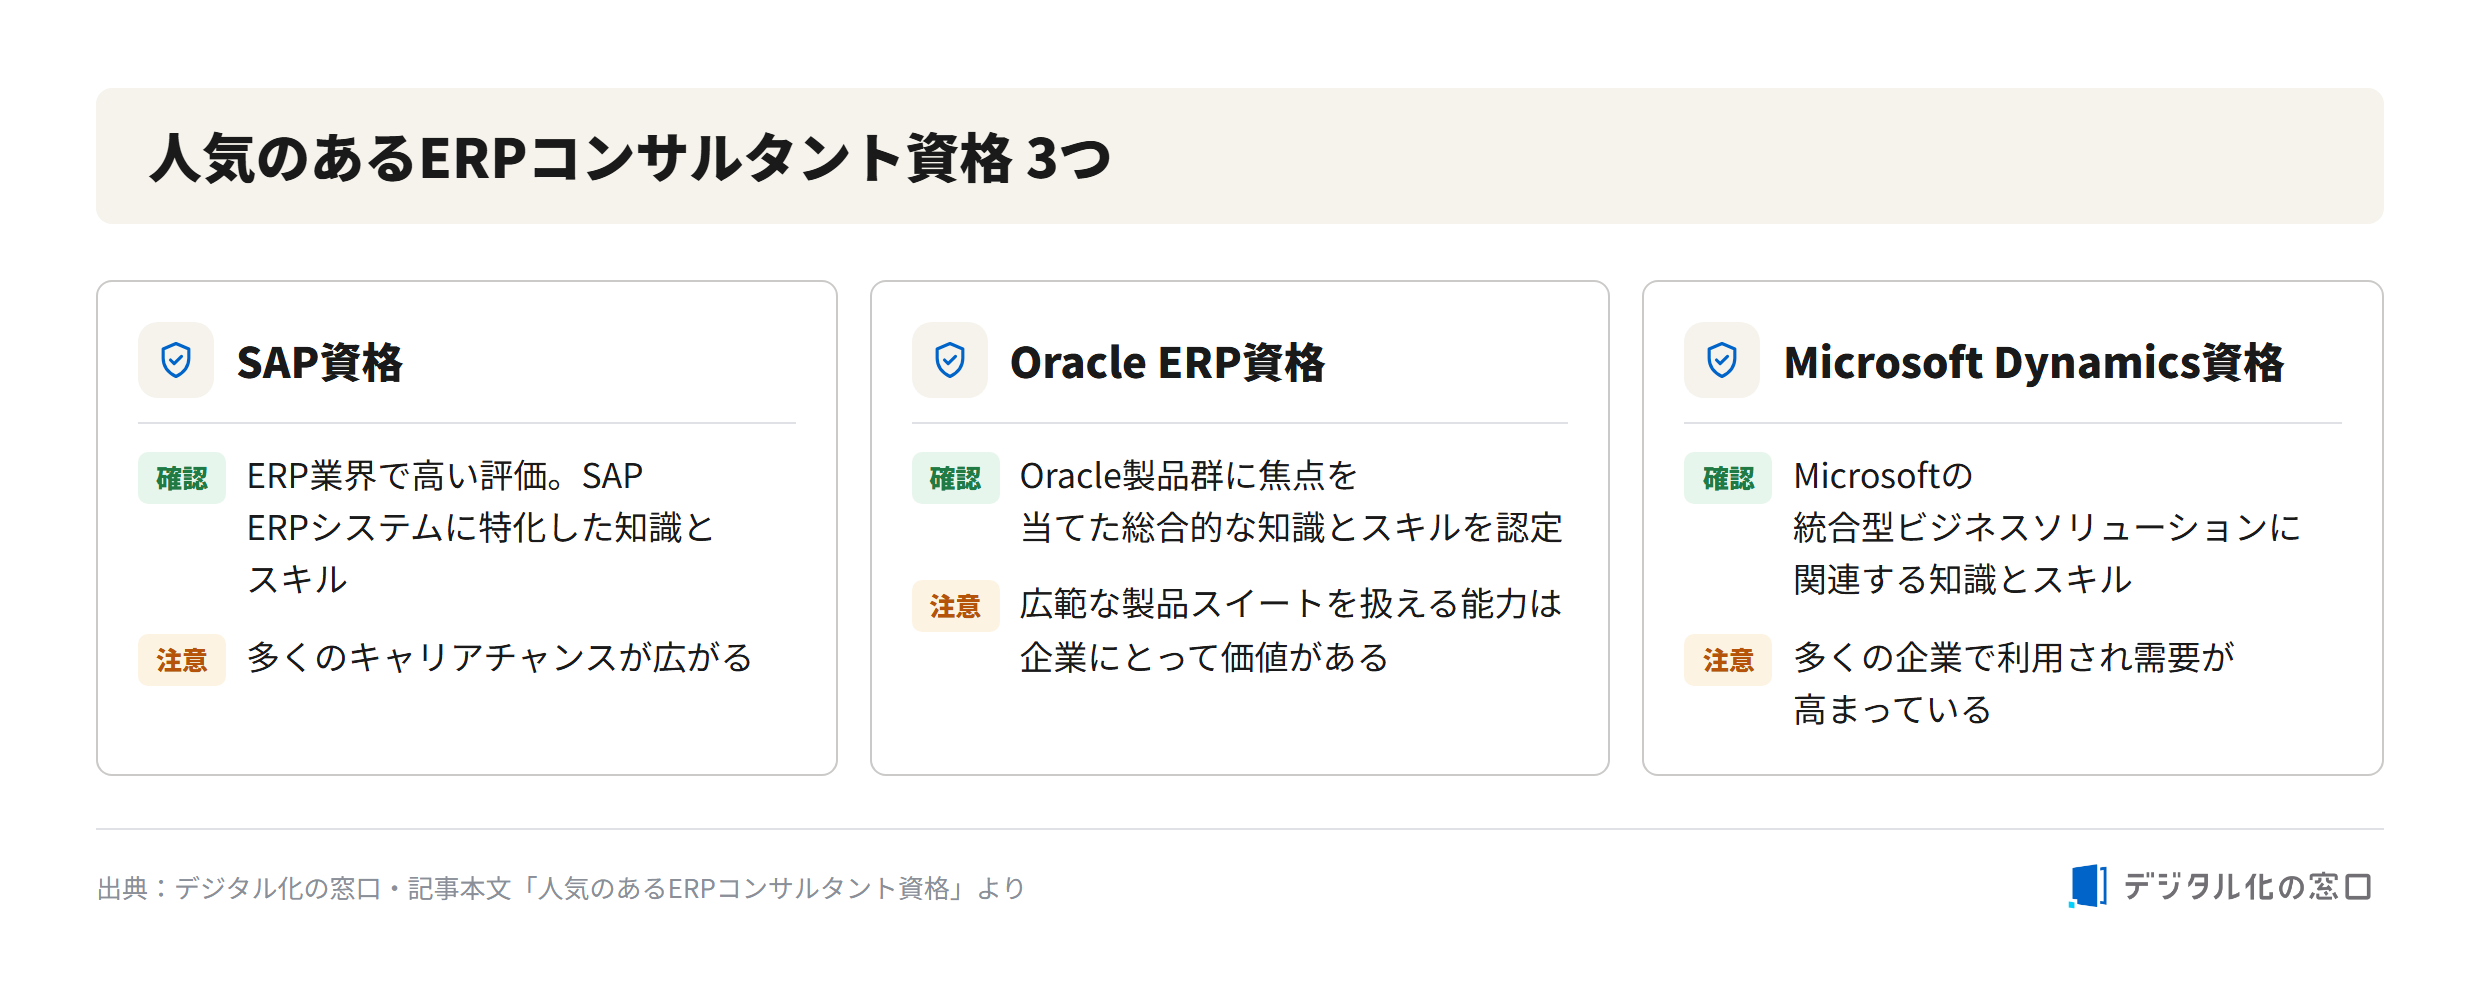Click the text 統合型ビジネスソリューションに
The height and width of the screenshot is (1004, 2480).
coord(2047,528)
